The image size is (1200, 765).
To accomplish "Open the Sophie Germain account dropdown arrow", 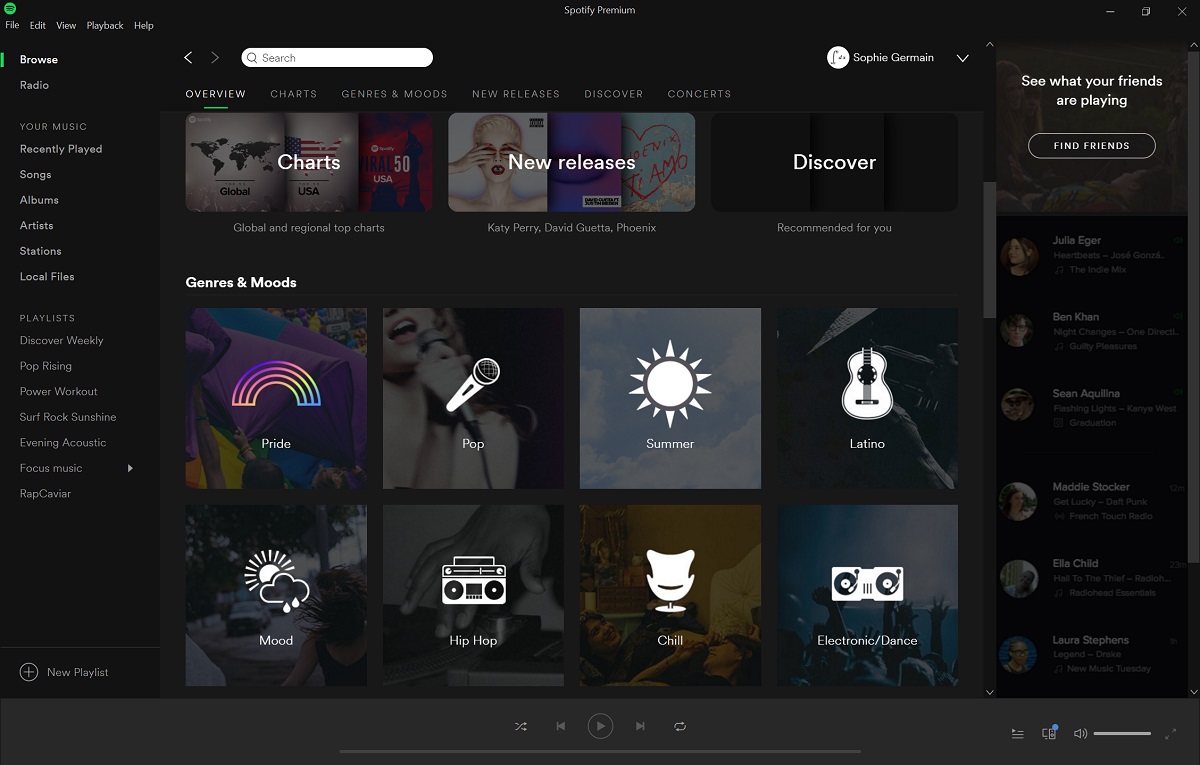I will click(x=962, y=58).
